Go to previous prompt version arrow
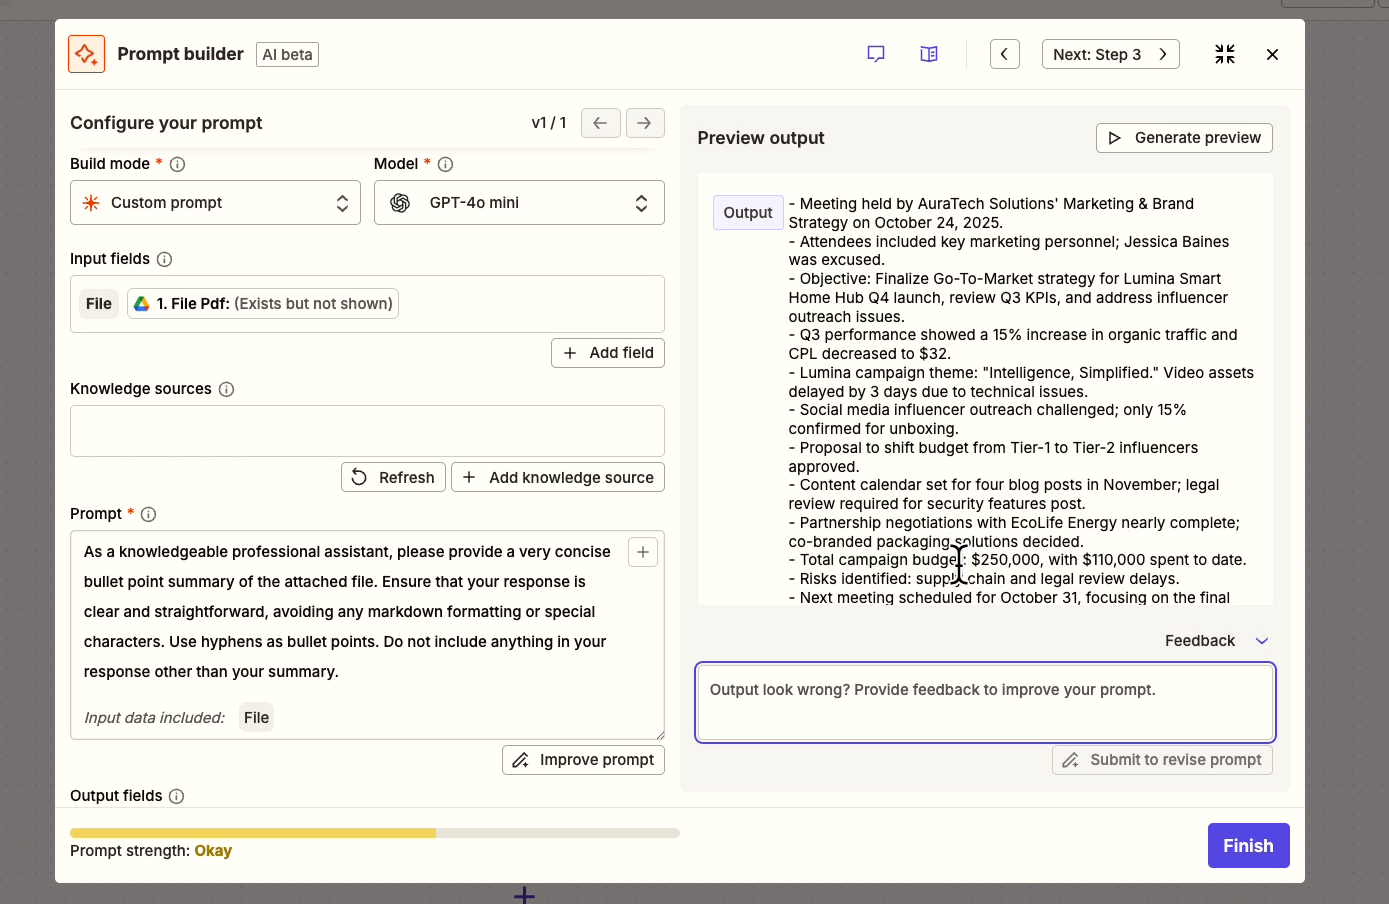This screenshot has height=904, width=1389. [x=600, y=123]
